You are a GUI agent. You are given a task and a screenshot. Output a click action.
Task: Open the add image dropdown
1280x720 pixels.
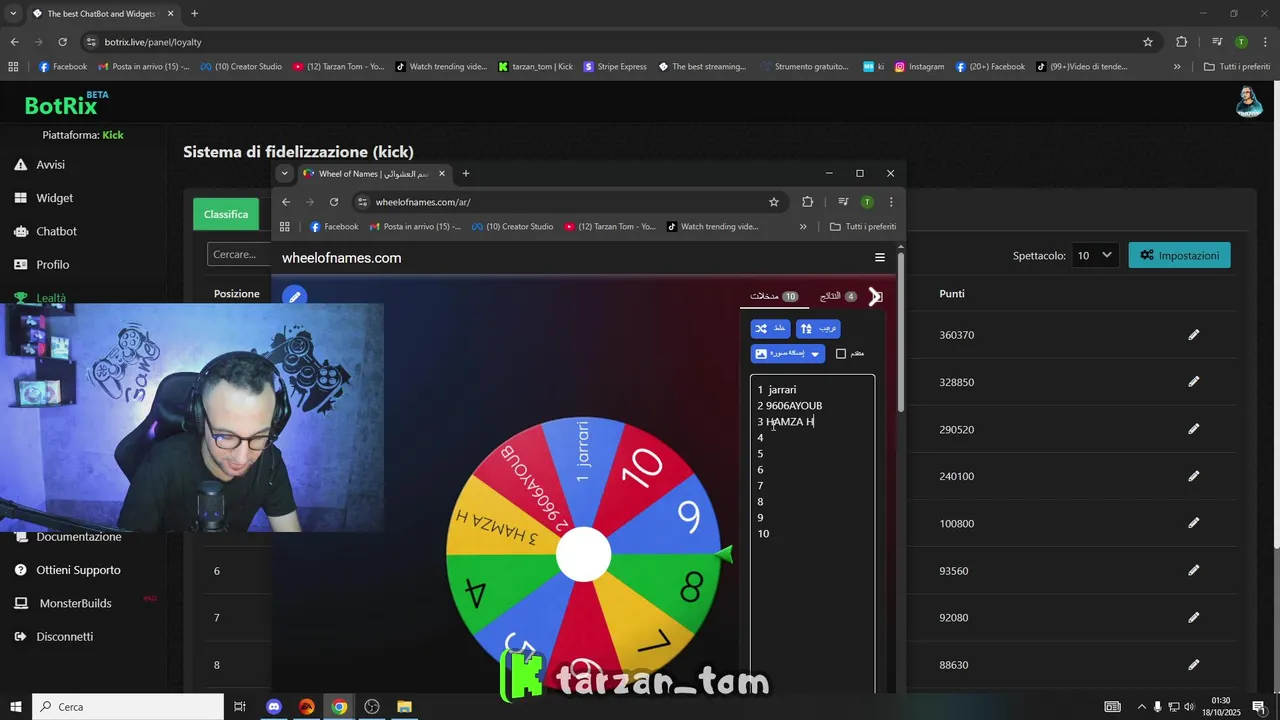click(788, 353)
